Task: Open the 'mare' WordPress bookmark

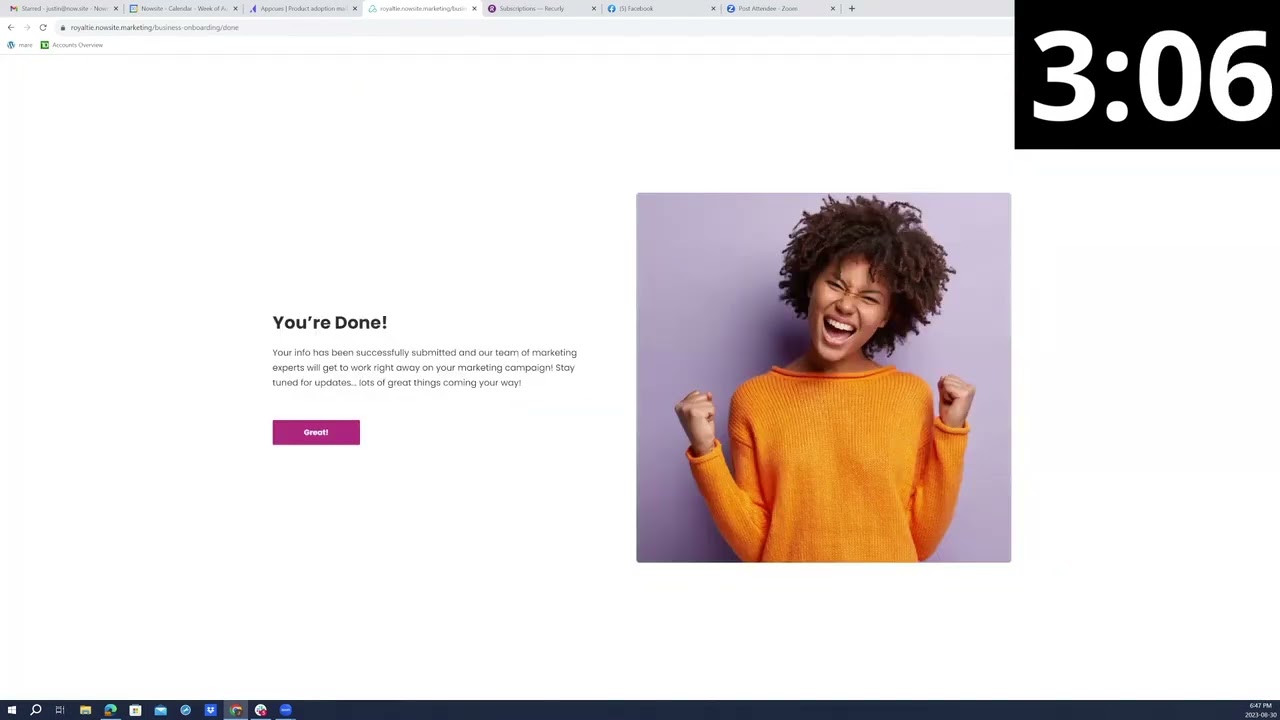Action: (x=19, y=45)
